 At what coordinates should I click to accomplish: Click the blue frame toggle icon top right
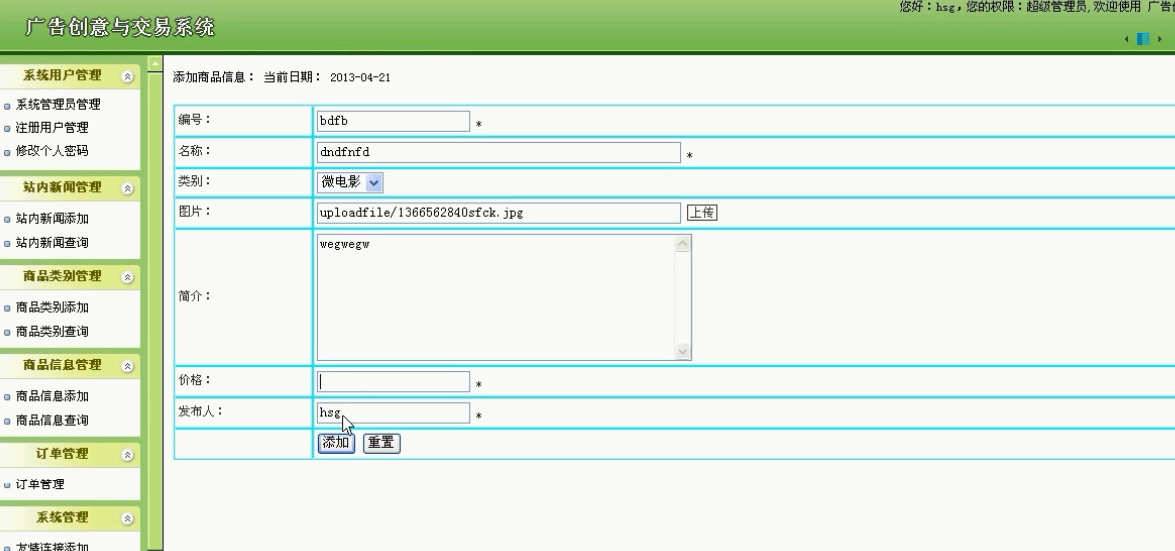[x=1144, y=39]
